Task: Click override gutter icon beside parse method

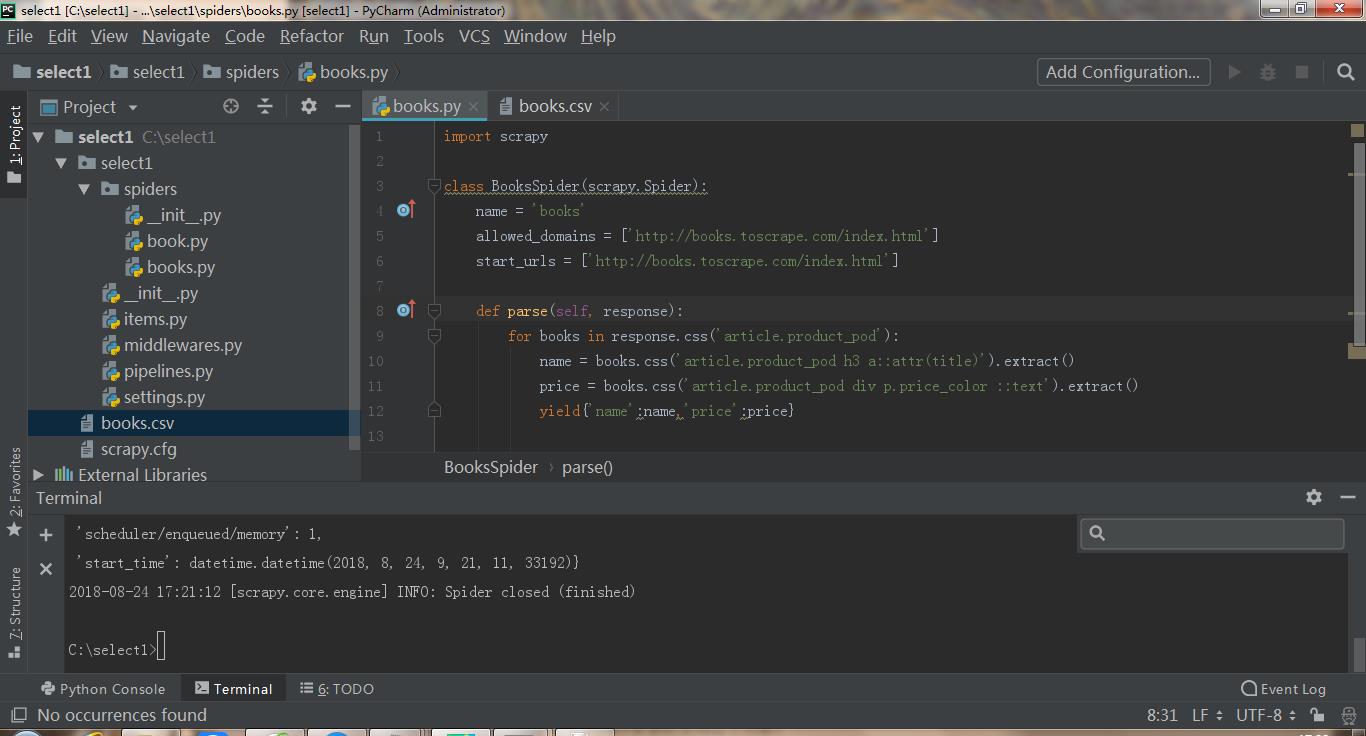Action: [405, 310]
